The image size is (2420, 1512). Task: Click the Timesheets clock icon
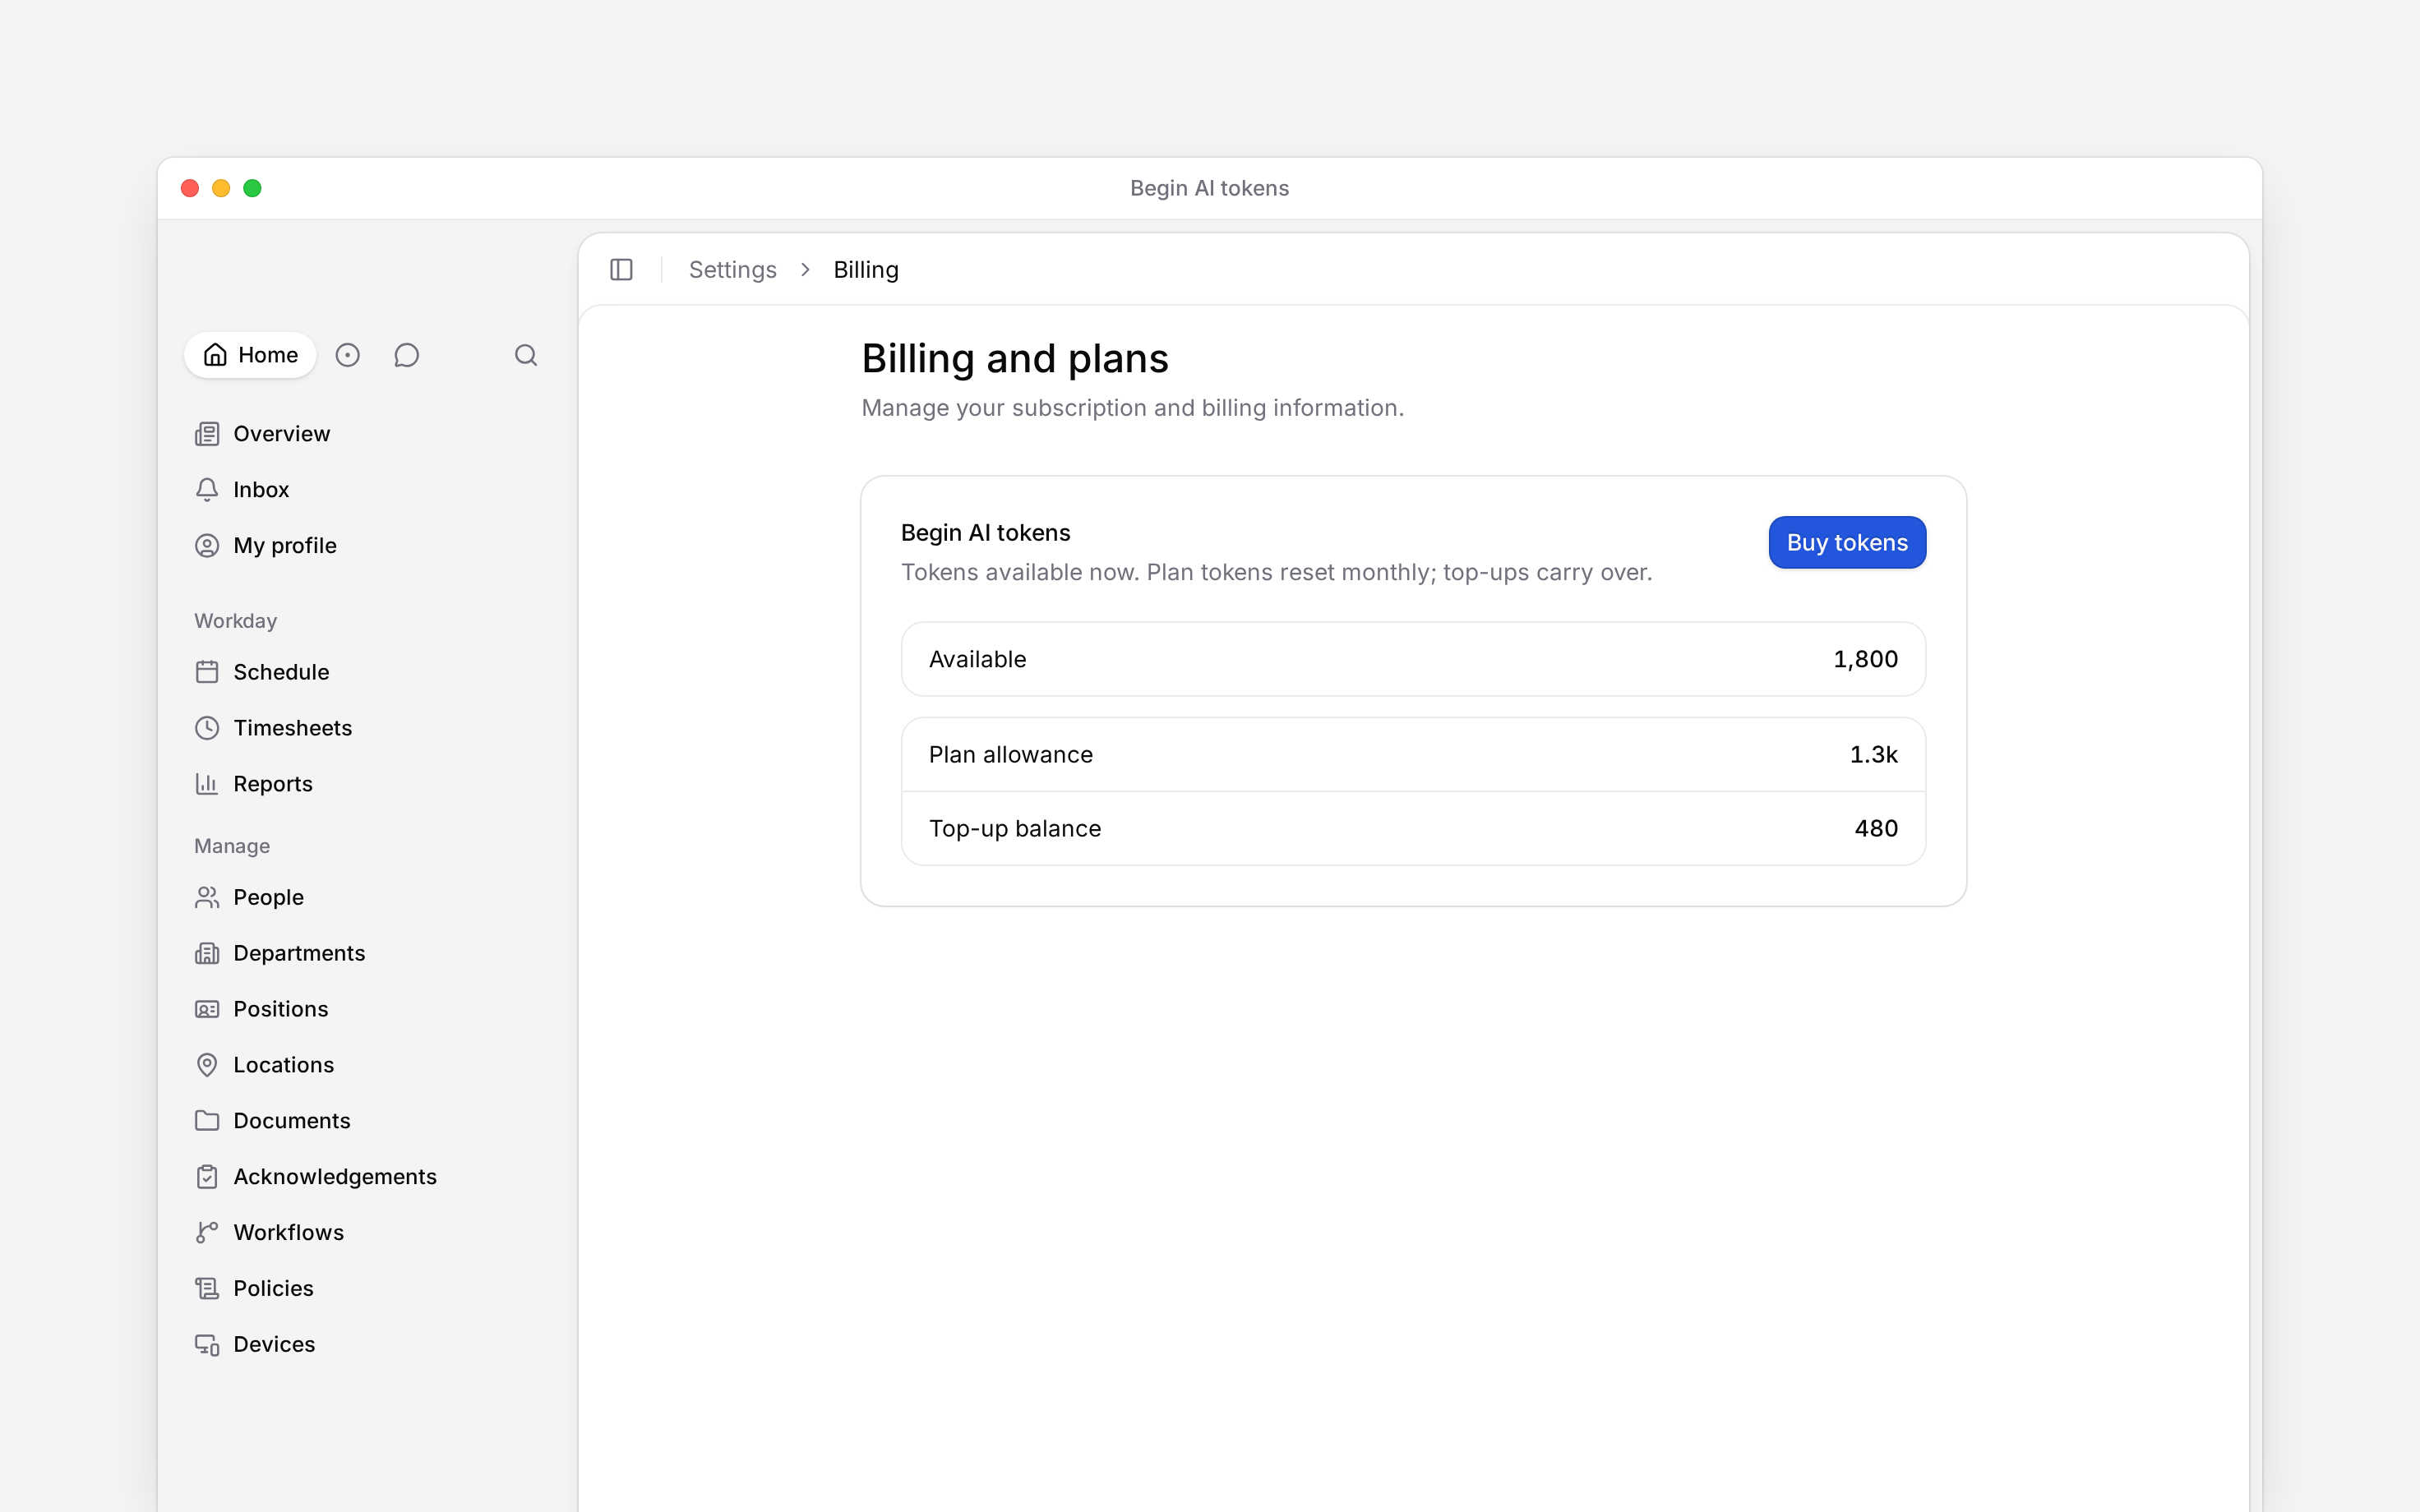coord(207,728)
